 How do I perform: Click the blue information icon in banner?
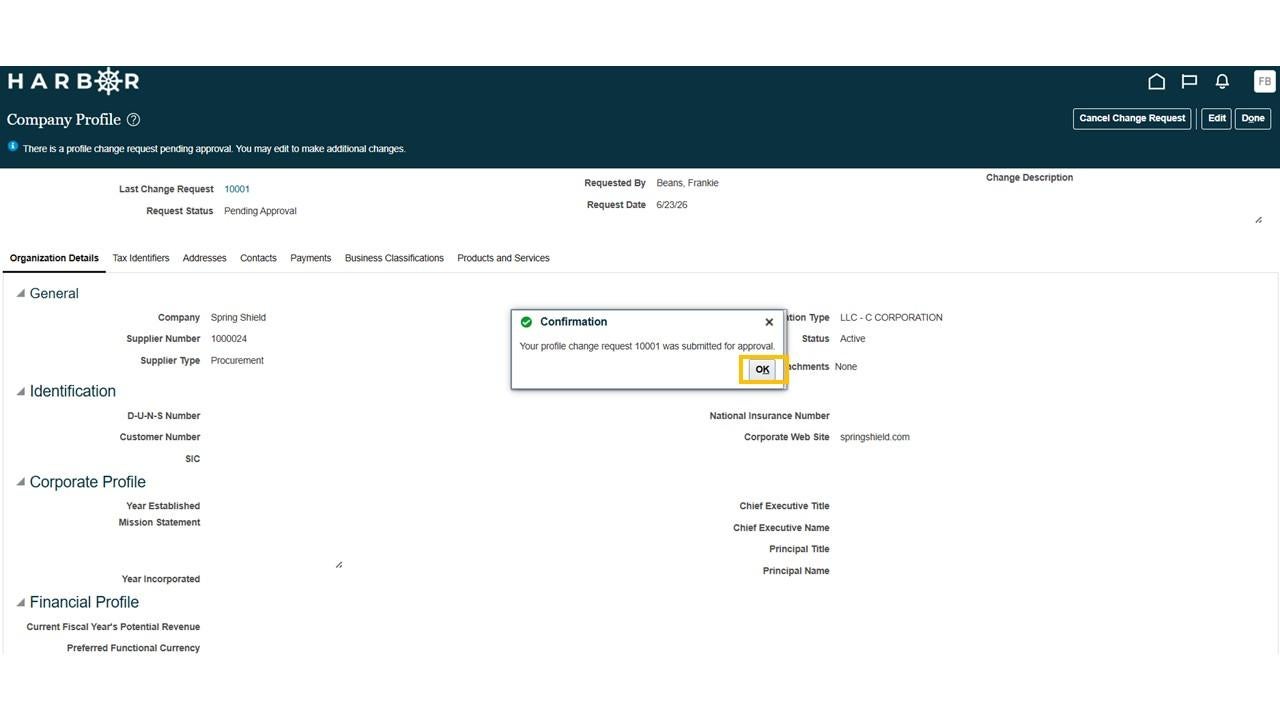tap(13, 146)
